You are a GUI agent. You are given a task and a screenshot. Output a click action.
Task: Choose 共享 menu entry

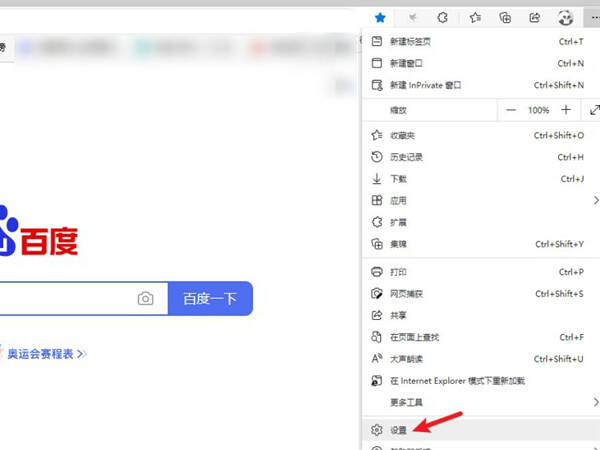pos(481,315)
